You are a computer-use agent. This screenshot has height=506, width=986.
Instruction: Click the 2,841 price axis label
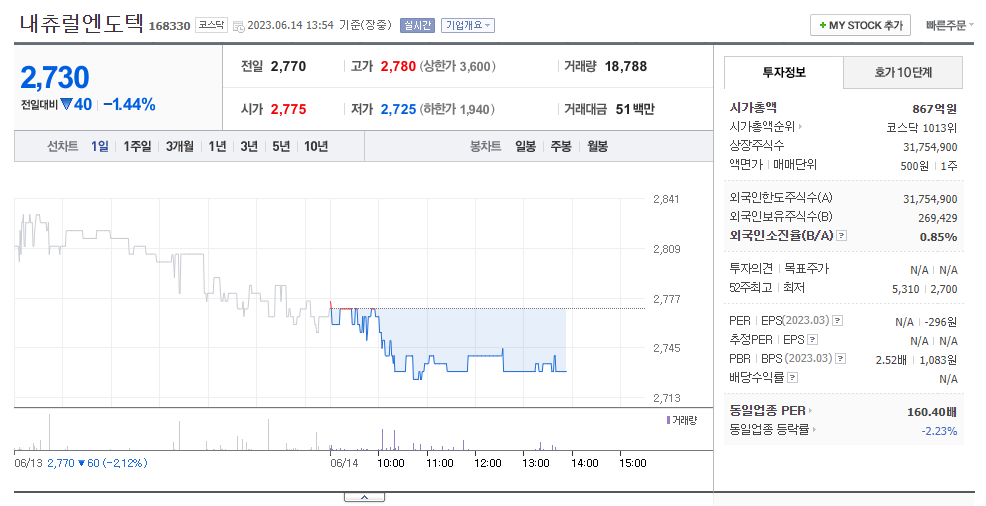pyautogui.click(x=667, y=199)
